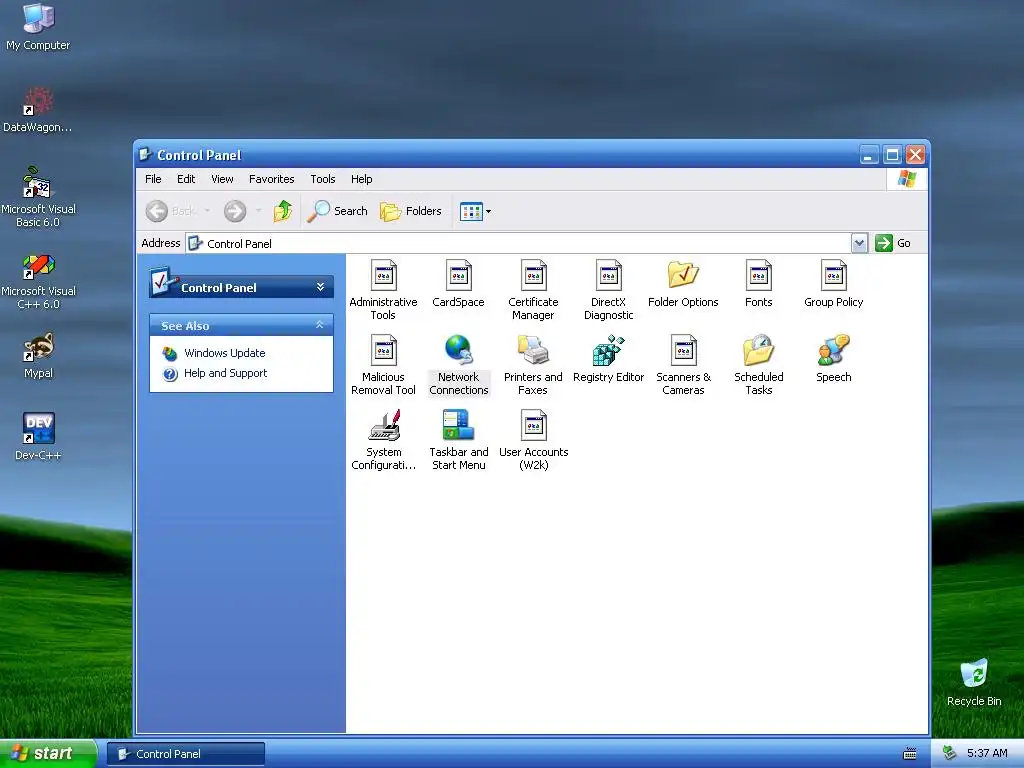
Task: Open Printers and Faxes
Action: [534, 365]
